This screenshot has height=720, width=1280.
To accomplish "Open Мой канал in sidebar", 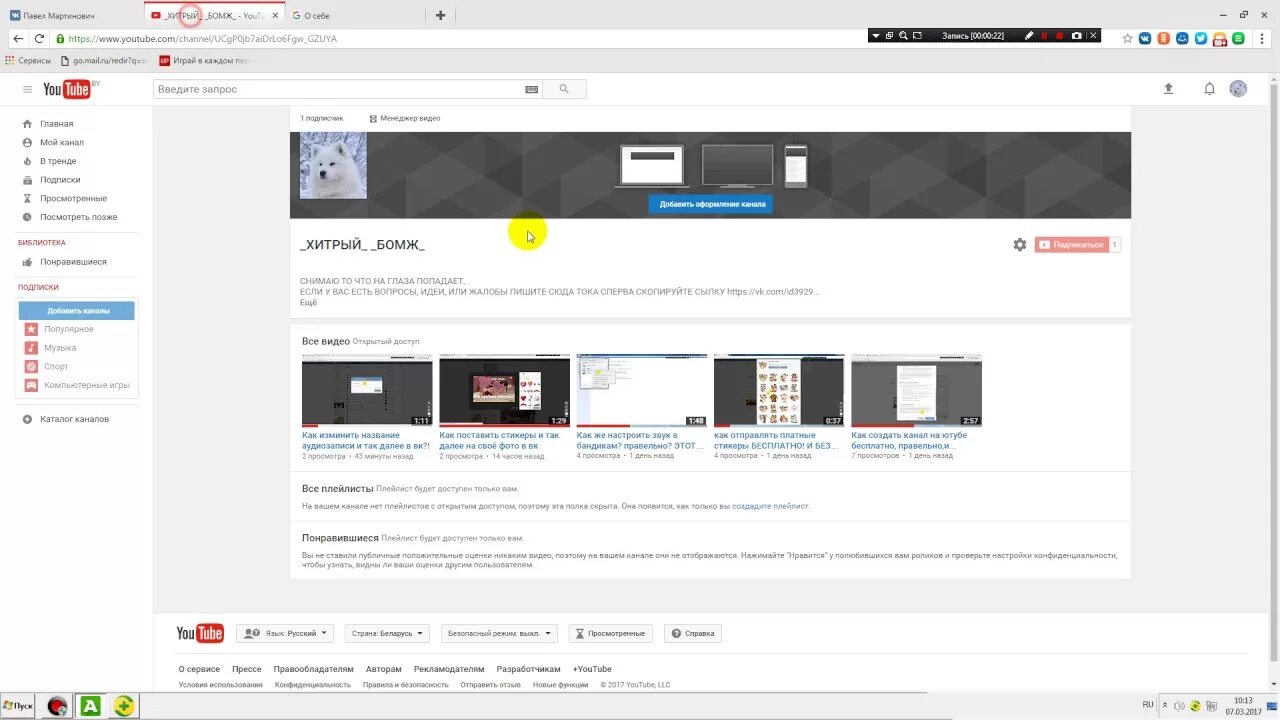I will pyautogui.click(x=61, y=142).
